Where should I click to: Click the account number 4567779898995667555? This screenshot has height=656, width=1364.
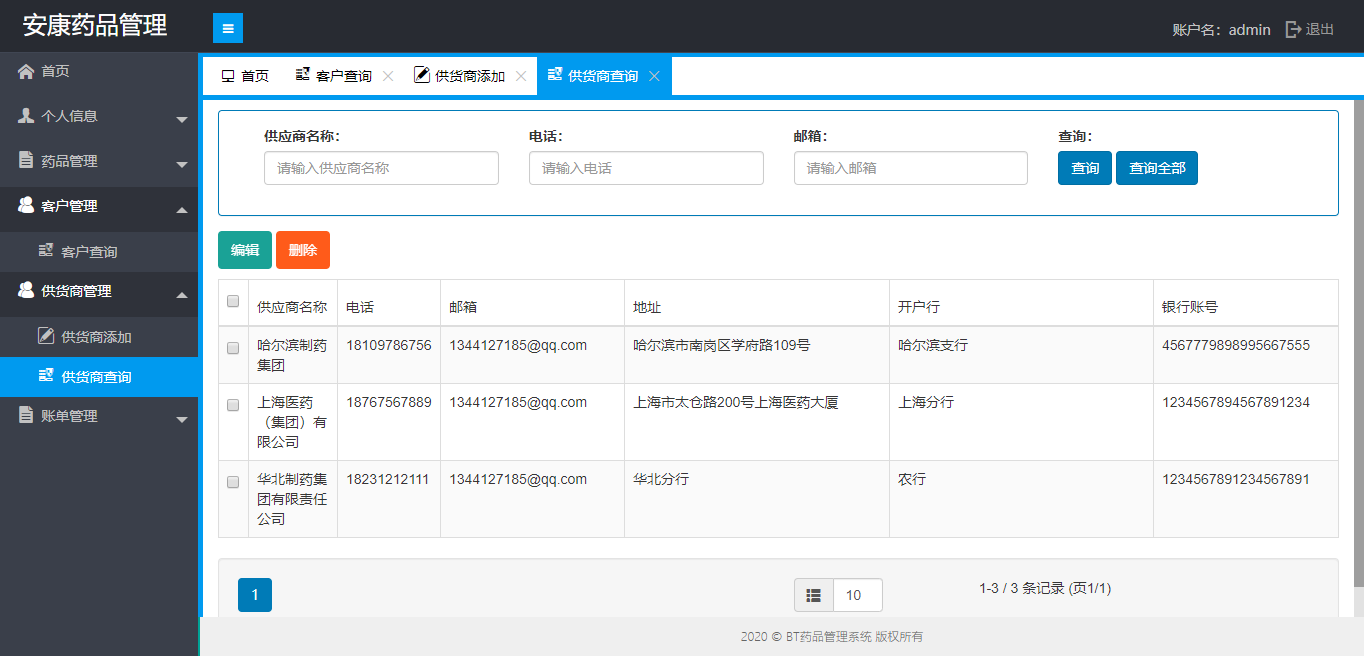[1236, 345]
